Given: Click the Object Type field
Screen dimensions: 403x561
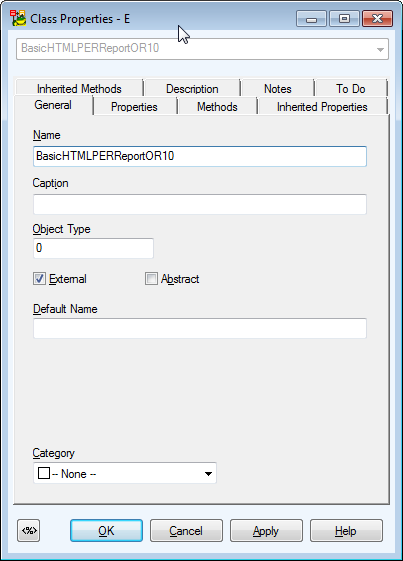Looking at the screenshot, I should tap(93, 248).
